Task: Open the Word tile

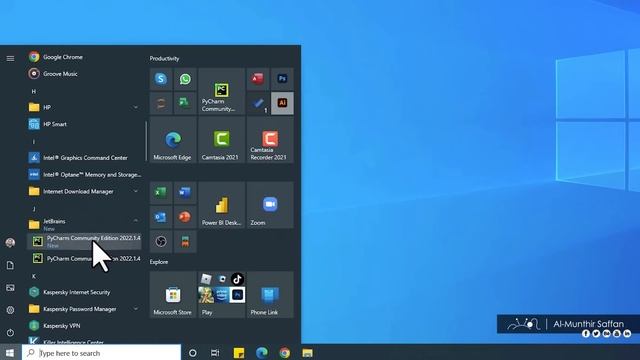Action: (185, 193)
